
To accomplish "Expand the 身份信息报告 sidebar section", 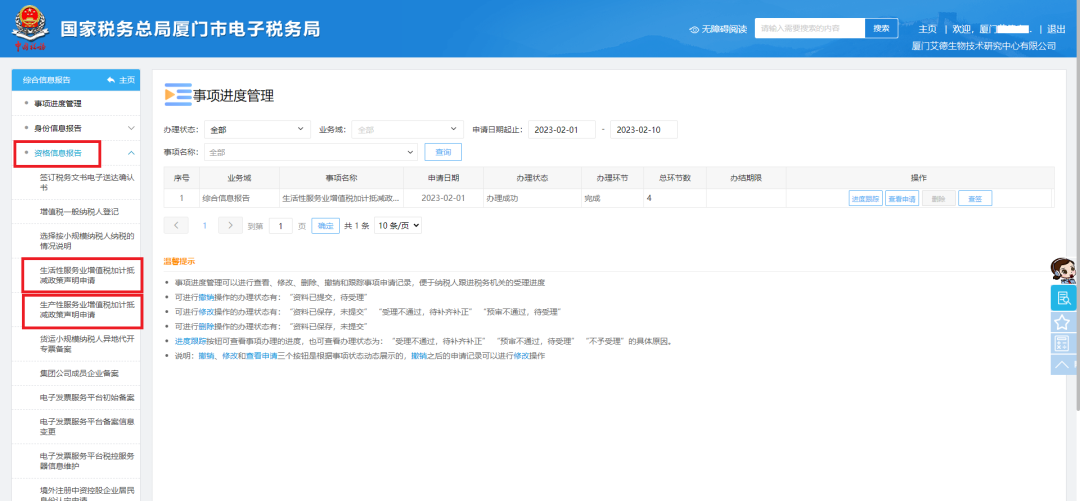I will tap(130, 128).
